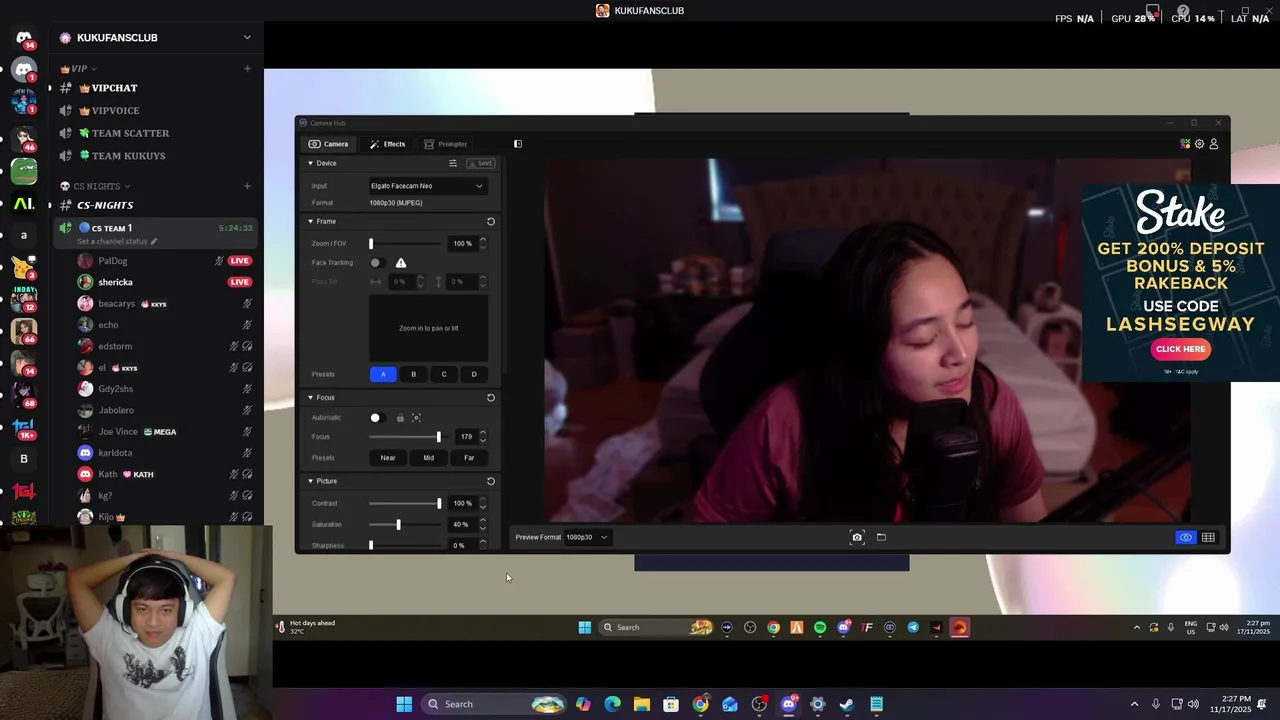This screenshot has height=720, width=1280.
Task: Switch to the Effects tab
Action: tap(387, 144)
